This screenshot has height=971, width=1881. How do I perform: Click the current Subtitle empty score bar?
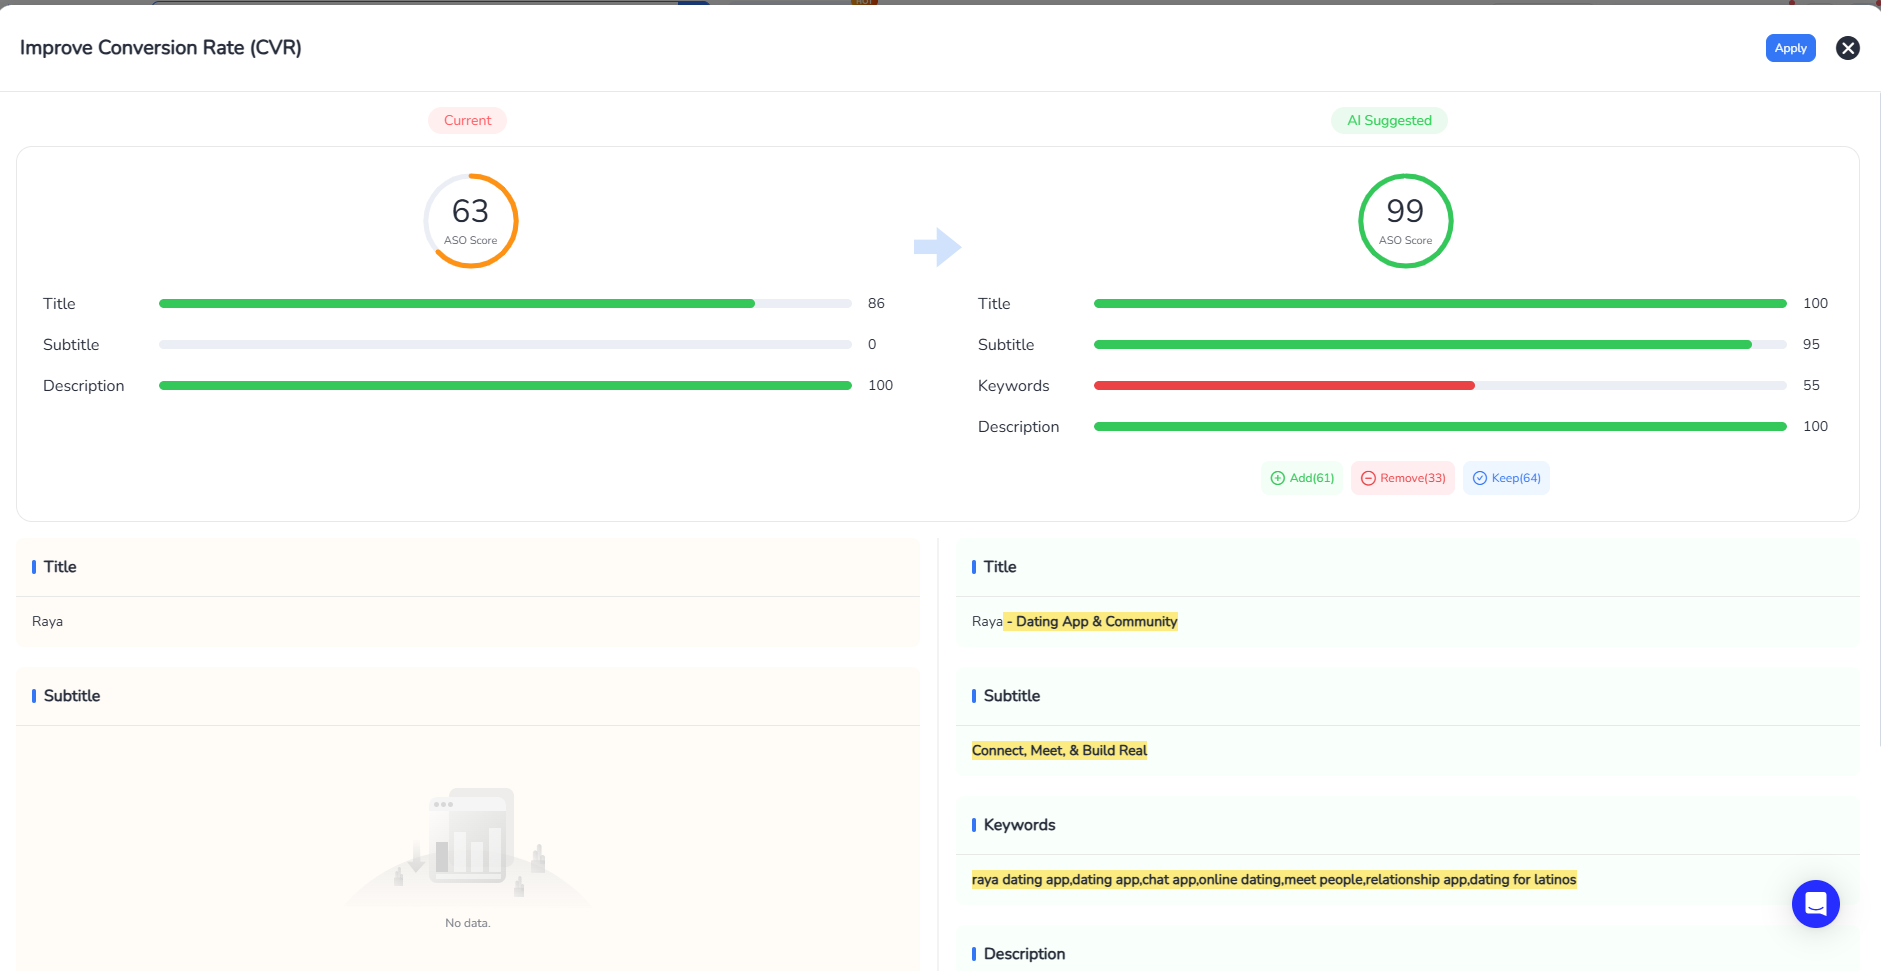[x=505, y=344]
